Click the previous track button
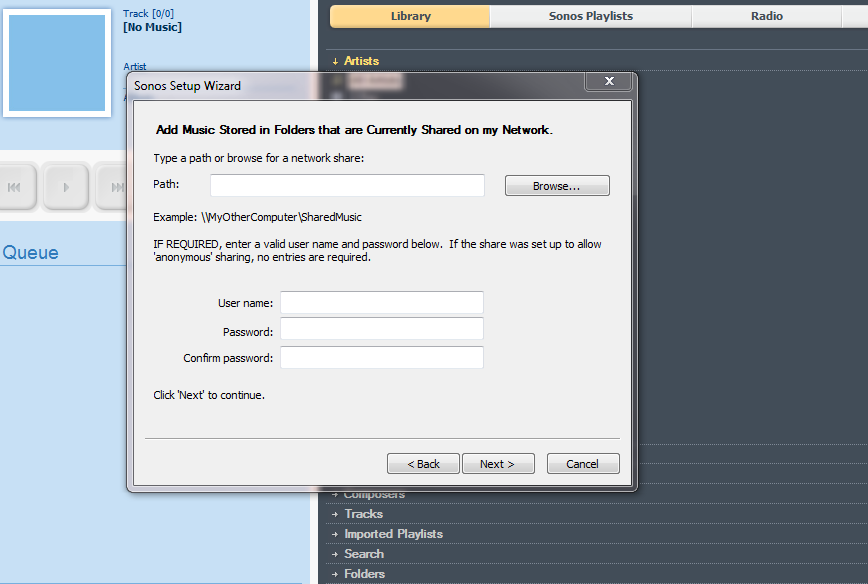Viewport: 868px width, 584px height. (15, 187)
